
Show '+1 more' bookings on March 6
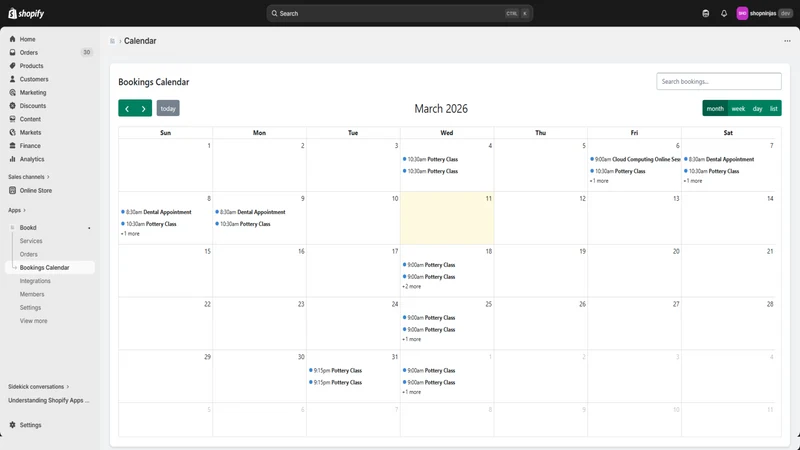click(x=599, y=181)
